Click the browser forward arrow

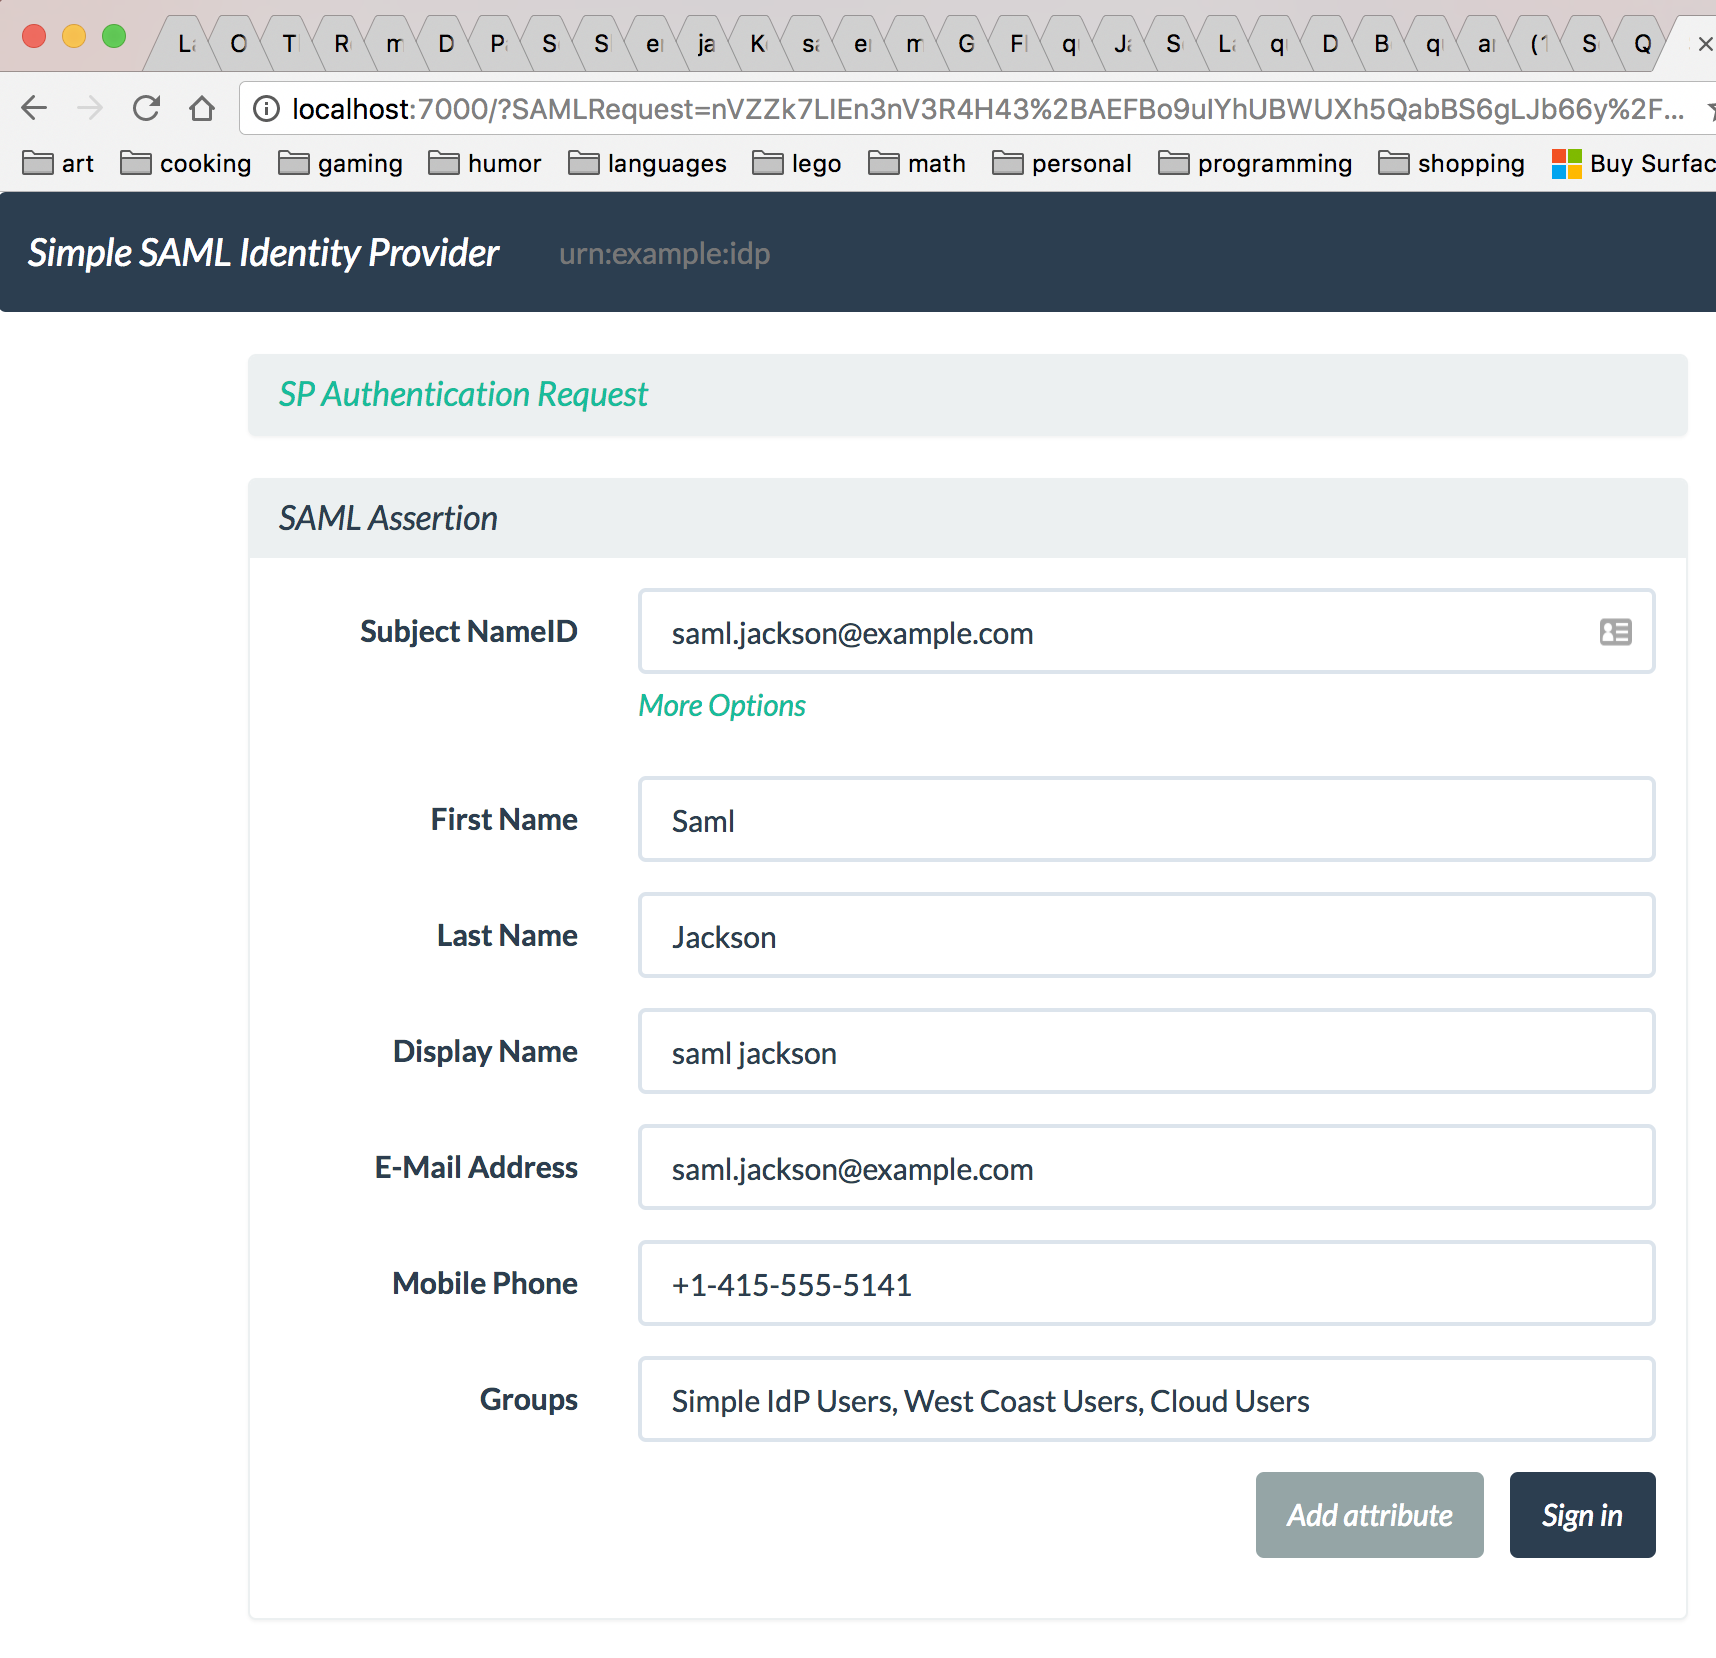point(90,108)
